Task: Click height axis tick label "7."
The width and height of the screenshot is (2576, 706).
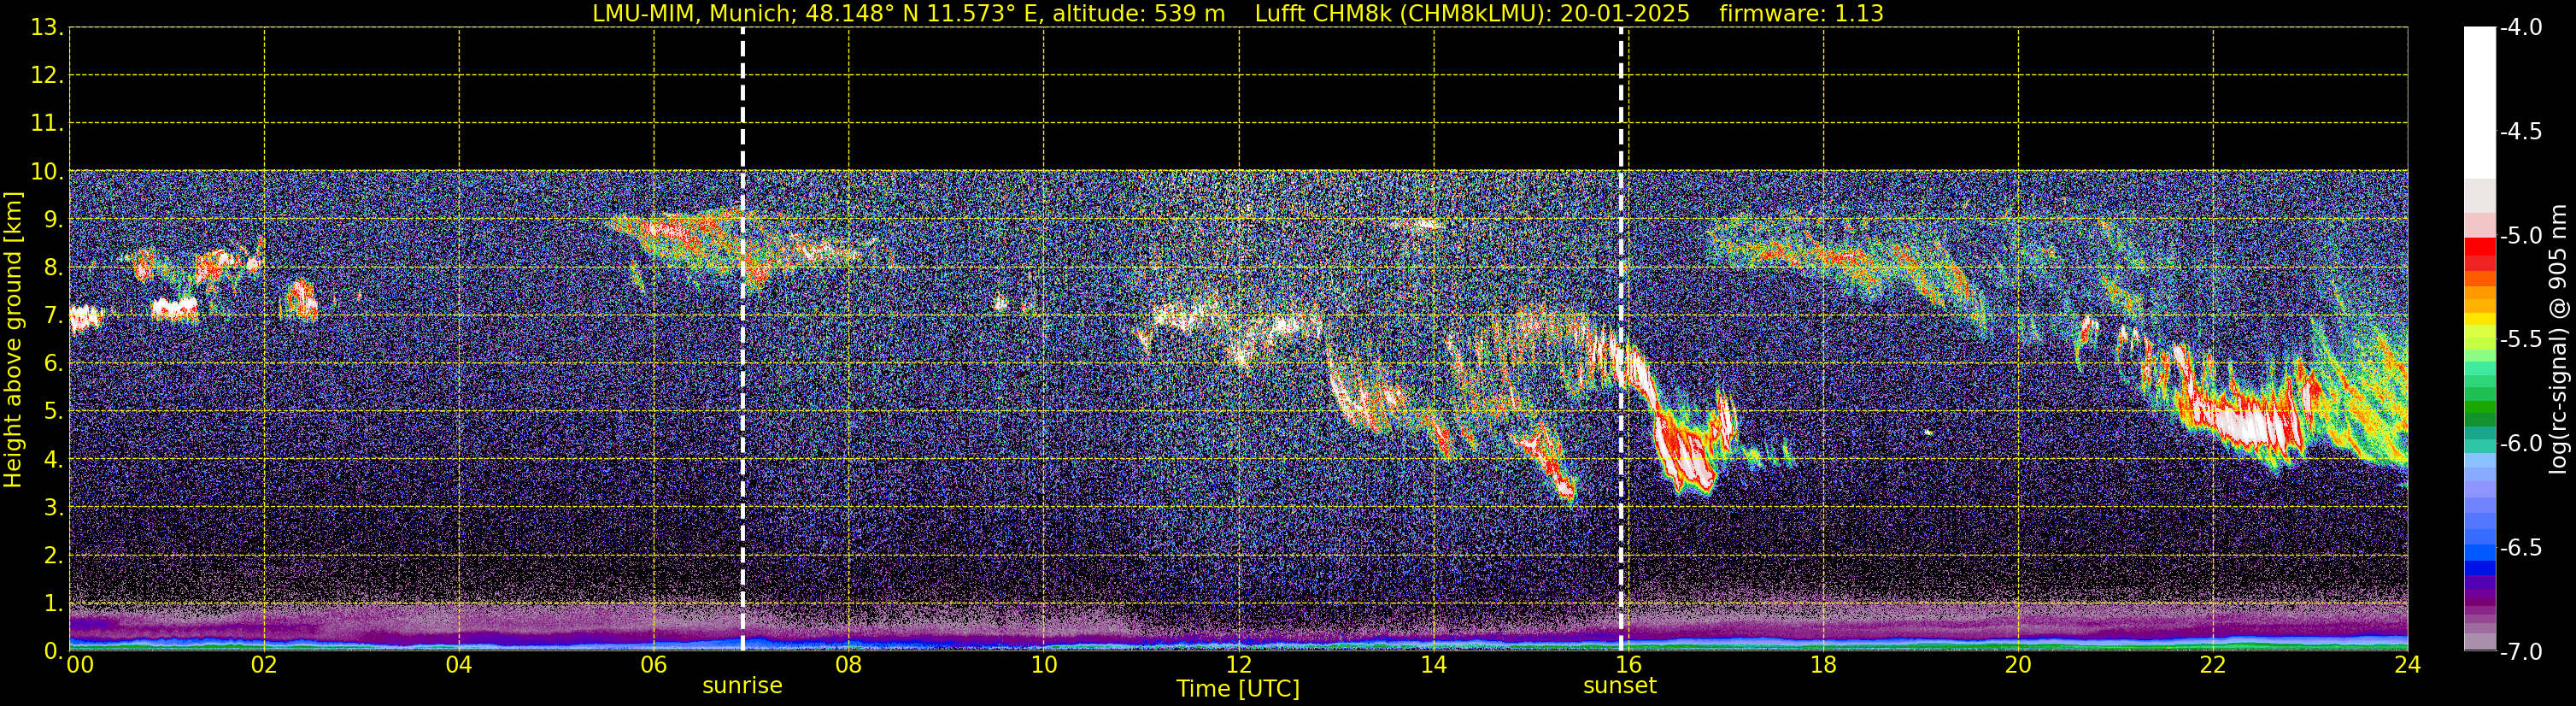Action: click(x=53, y=316)
